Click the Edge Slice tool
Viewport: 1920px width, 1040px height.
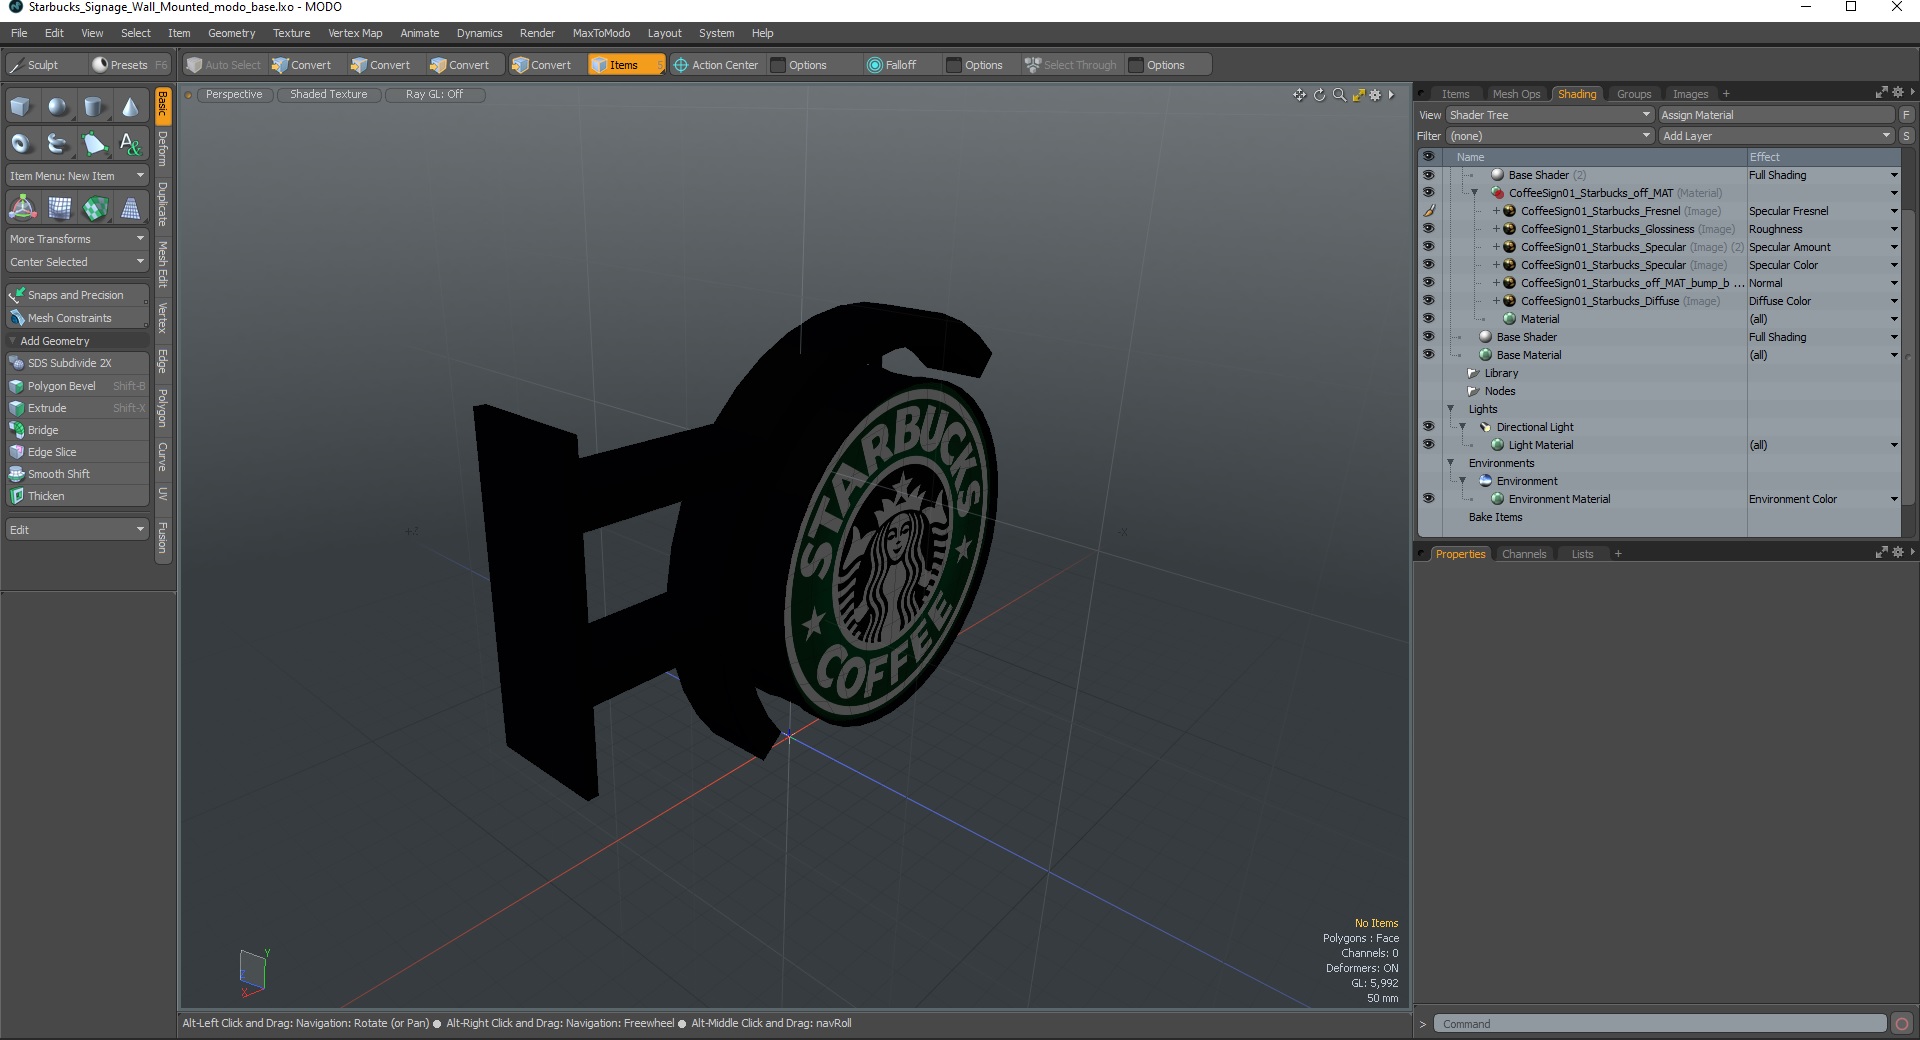pyautogui.click(x=77, y=452)
